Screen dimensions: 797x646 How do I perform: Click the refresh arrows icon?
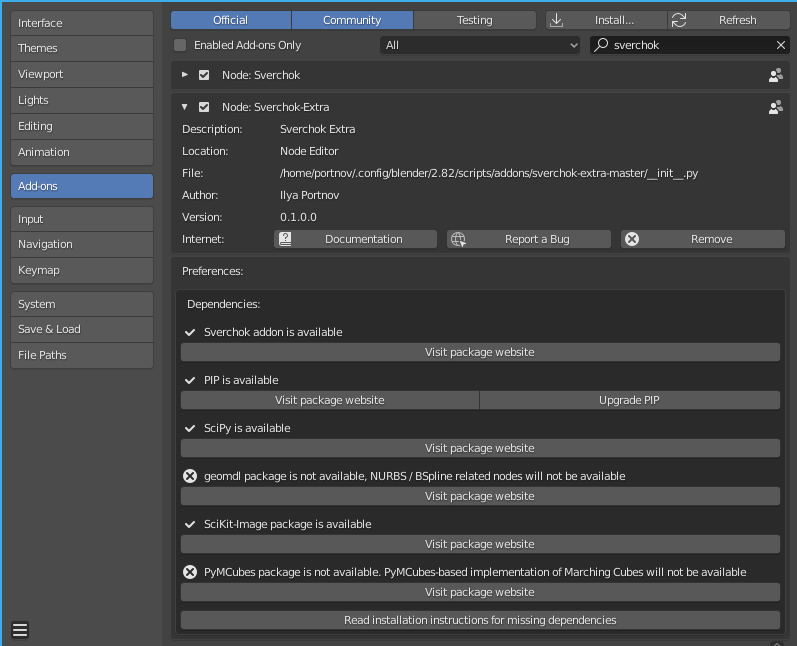click(679, 20)
